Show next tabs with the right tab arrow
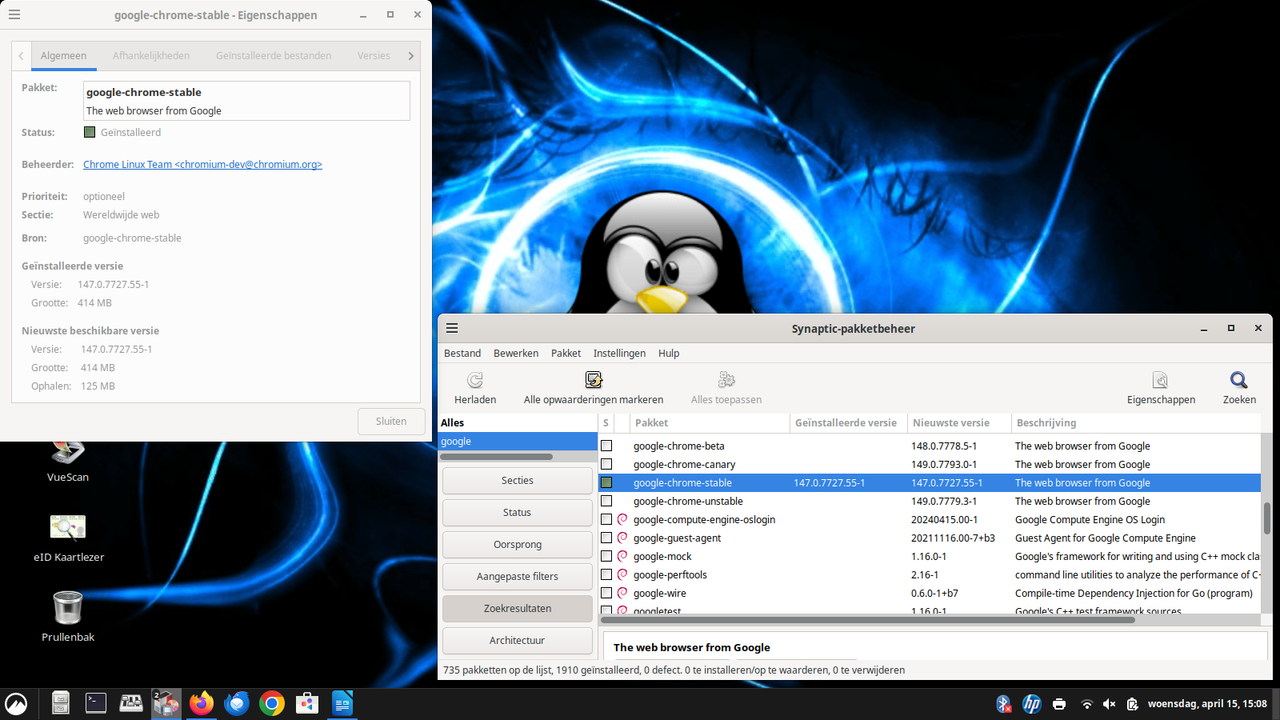Screen dimensions: 1280x720 (411, 56)
